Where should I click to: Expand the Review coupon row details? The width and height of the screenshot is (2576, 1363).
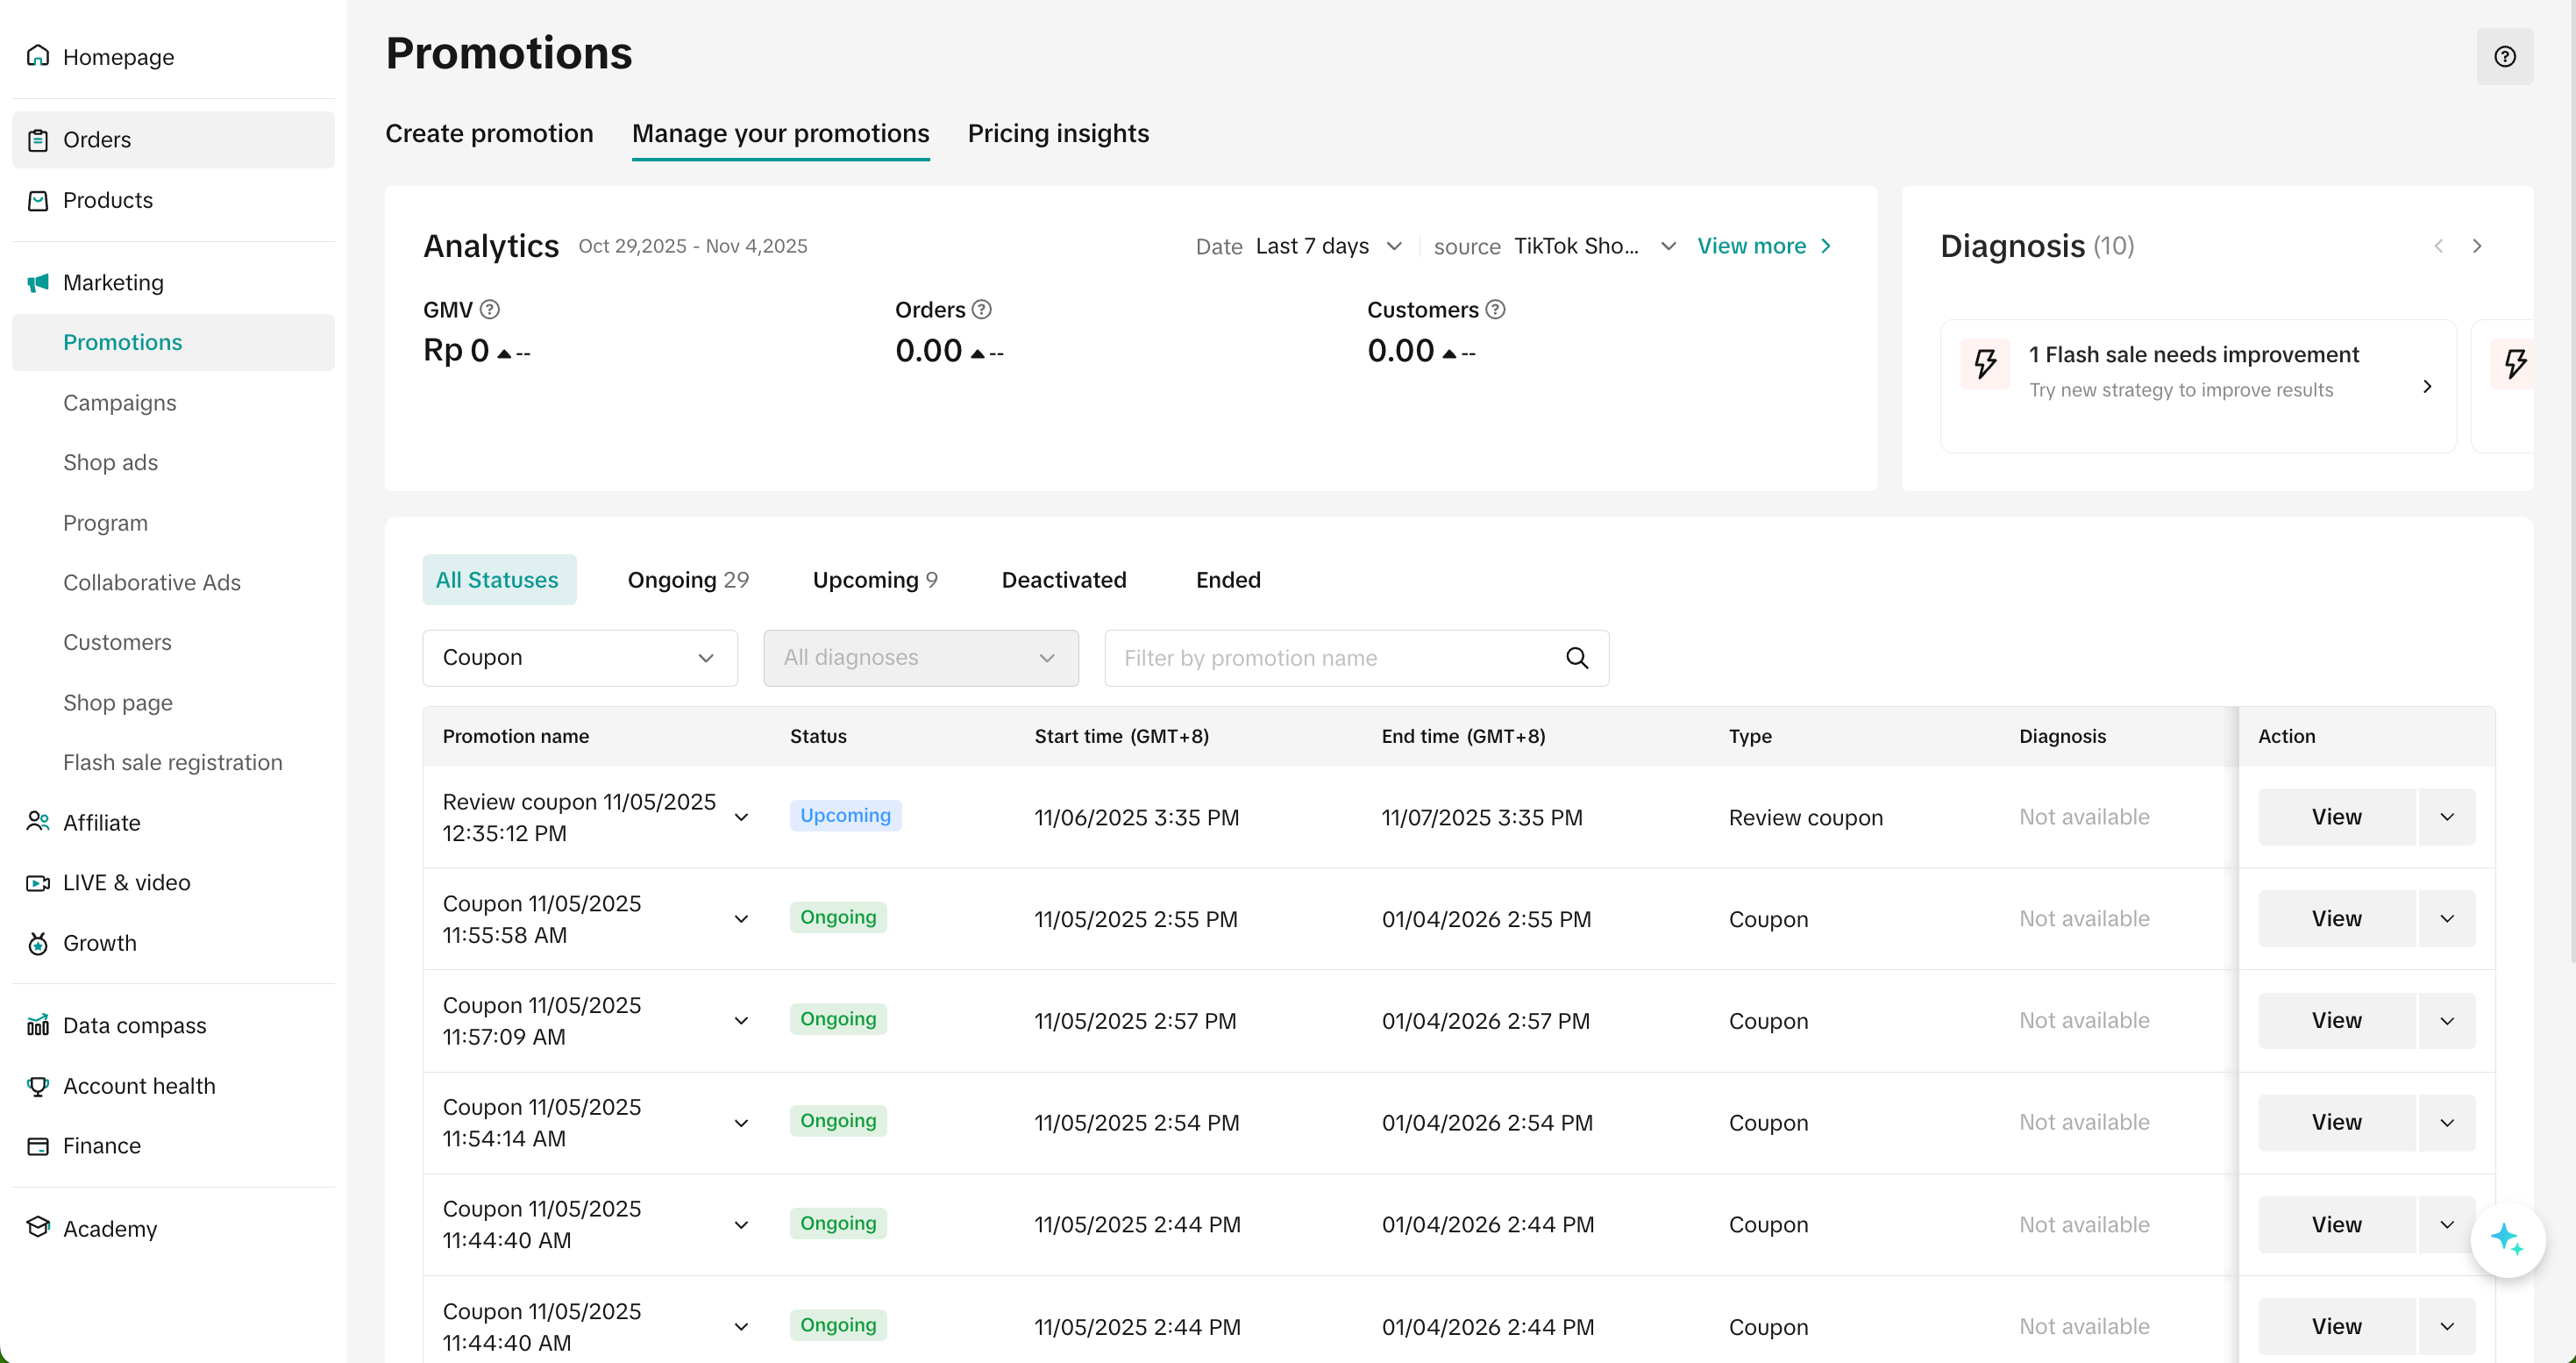click(x=741, y=817)
